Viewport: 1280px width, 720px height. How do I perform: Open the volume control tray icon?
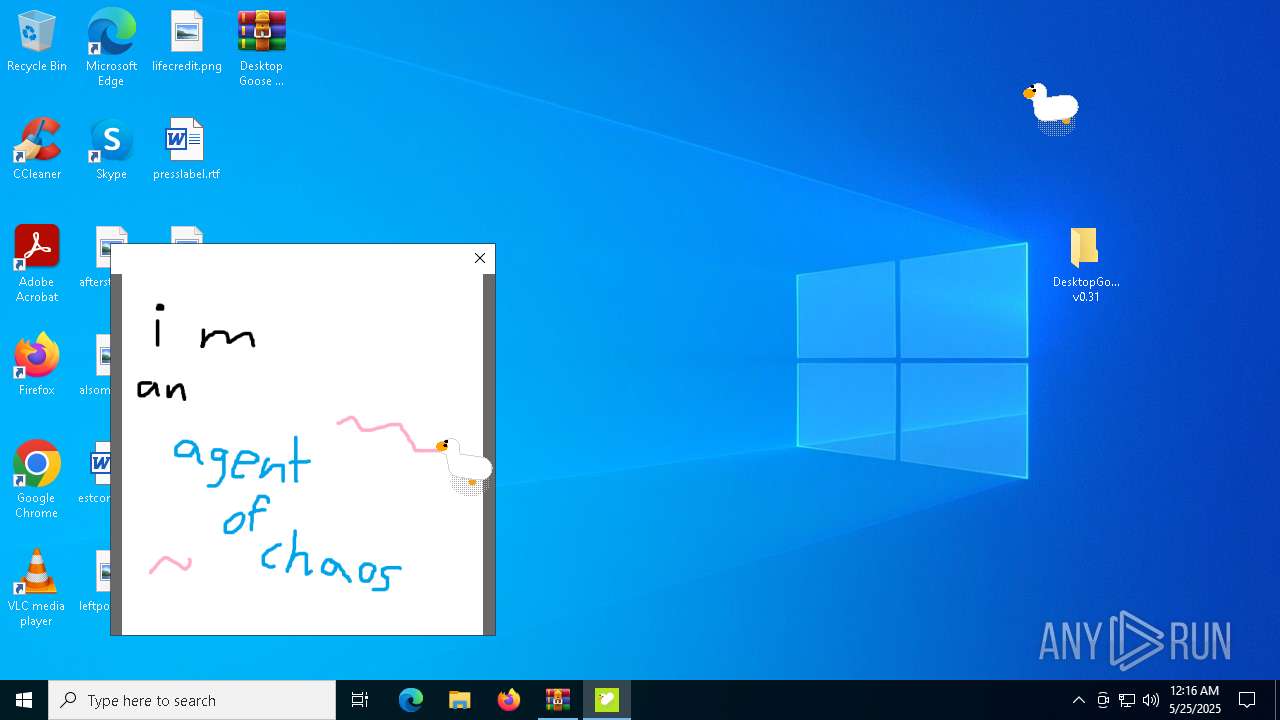click(x=1151, y=700)
